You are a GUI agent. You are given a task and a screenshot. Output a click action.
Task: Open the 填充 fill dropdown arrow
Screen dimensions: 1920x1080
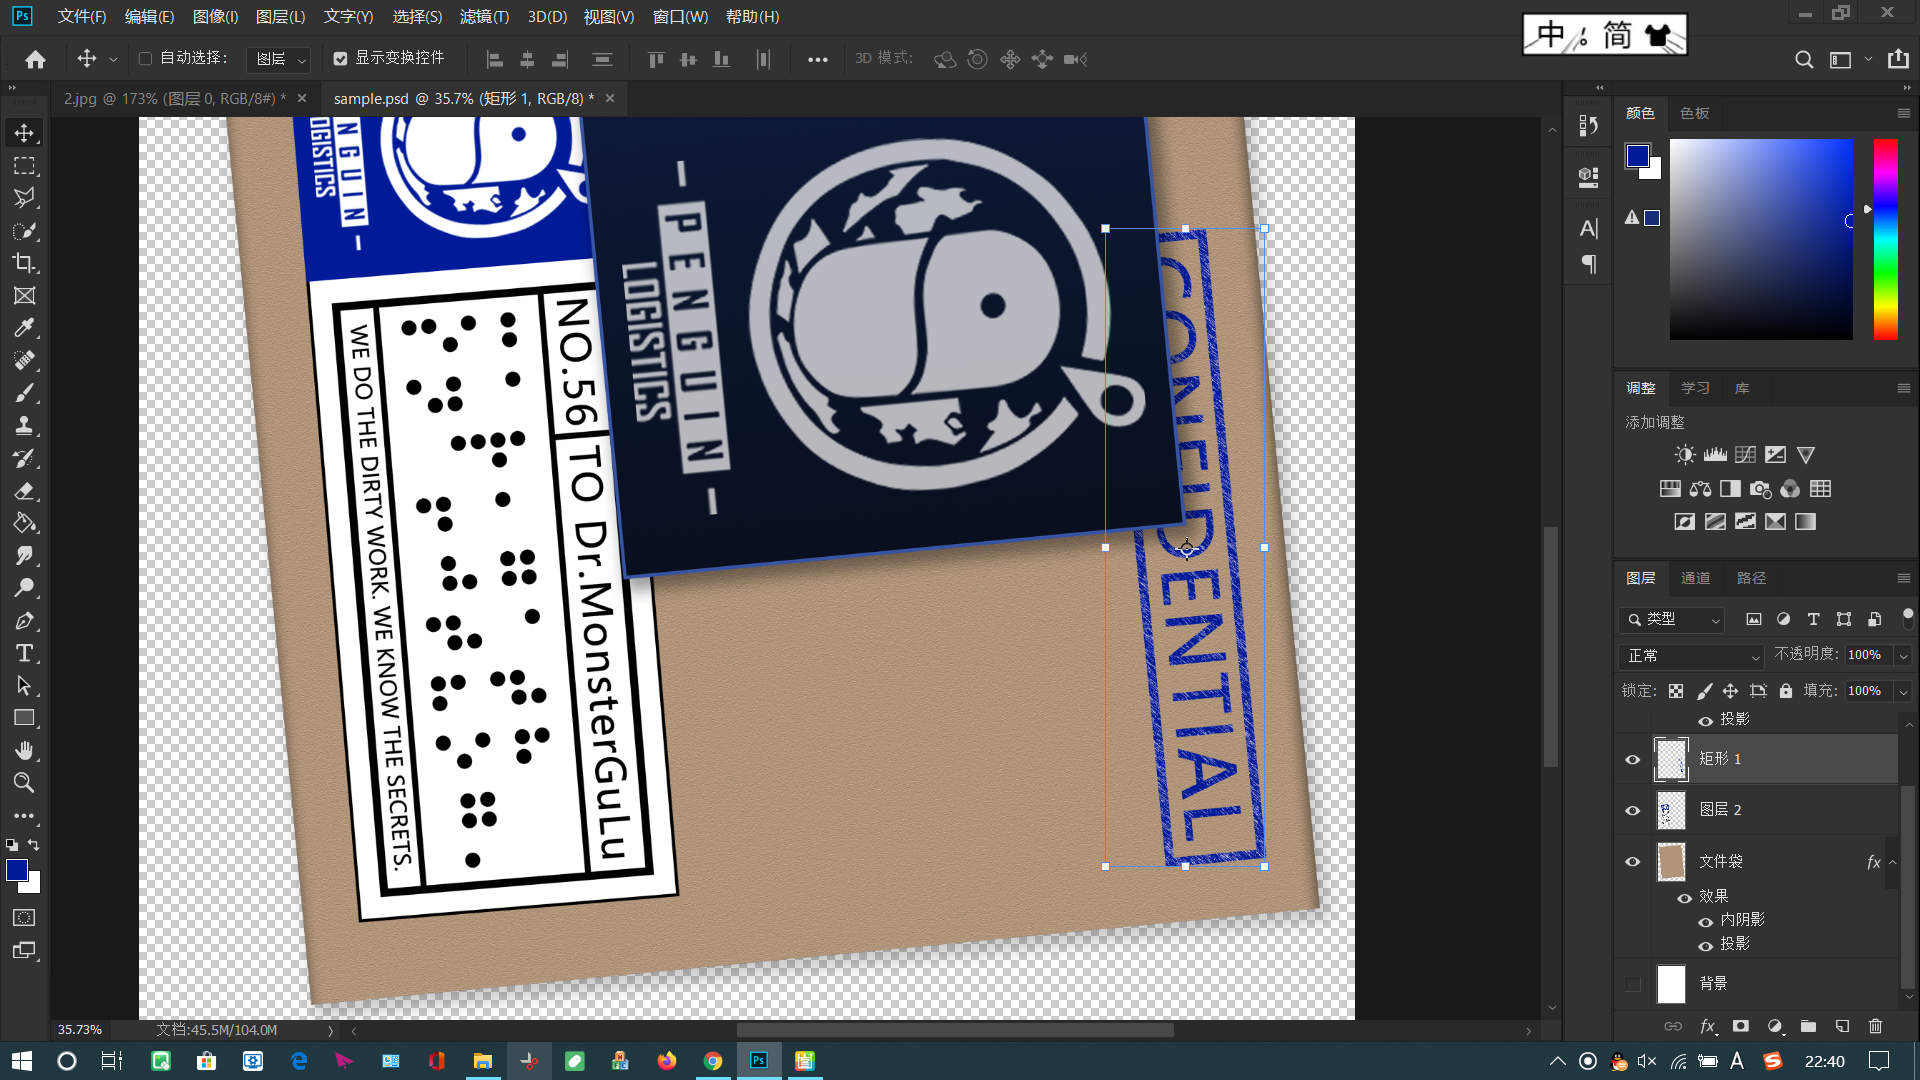click(1904, 692)
